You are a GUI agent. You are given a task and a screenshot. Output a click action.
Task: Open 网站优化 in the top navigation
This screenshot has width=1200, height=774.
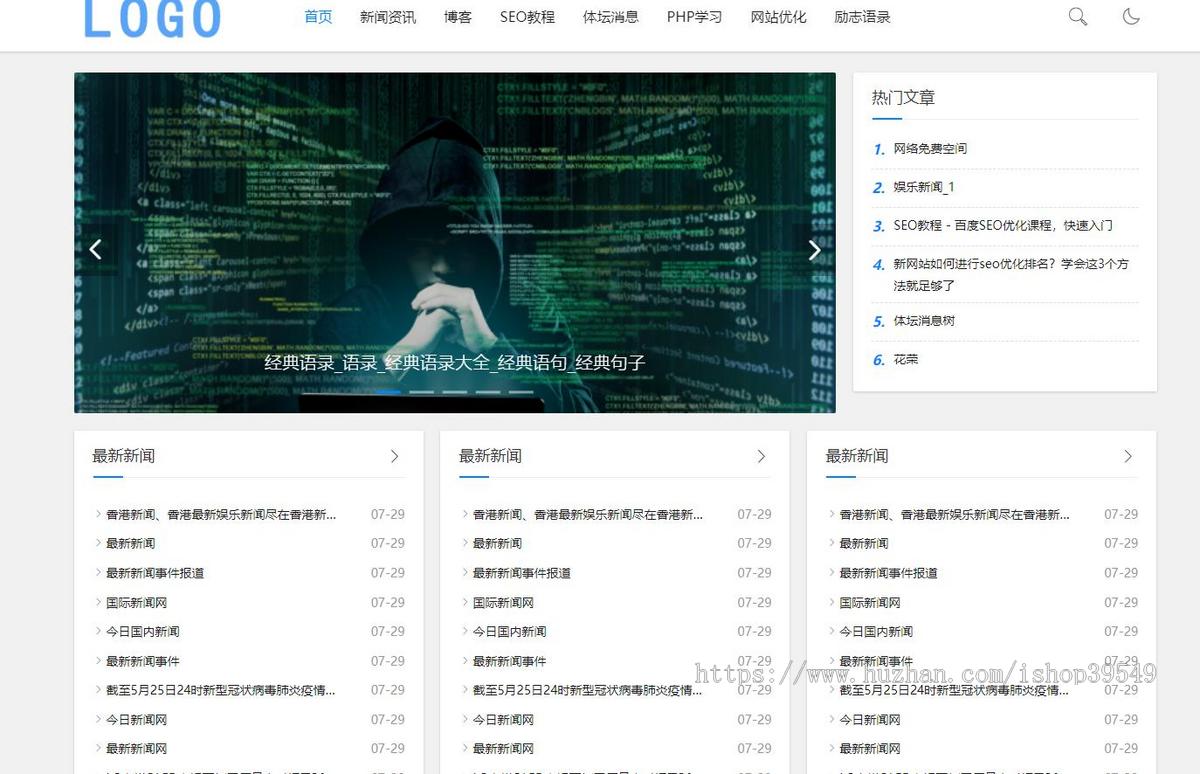click(x=778, y=17)
